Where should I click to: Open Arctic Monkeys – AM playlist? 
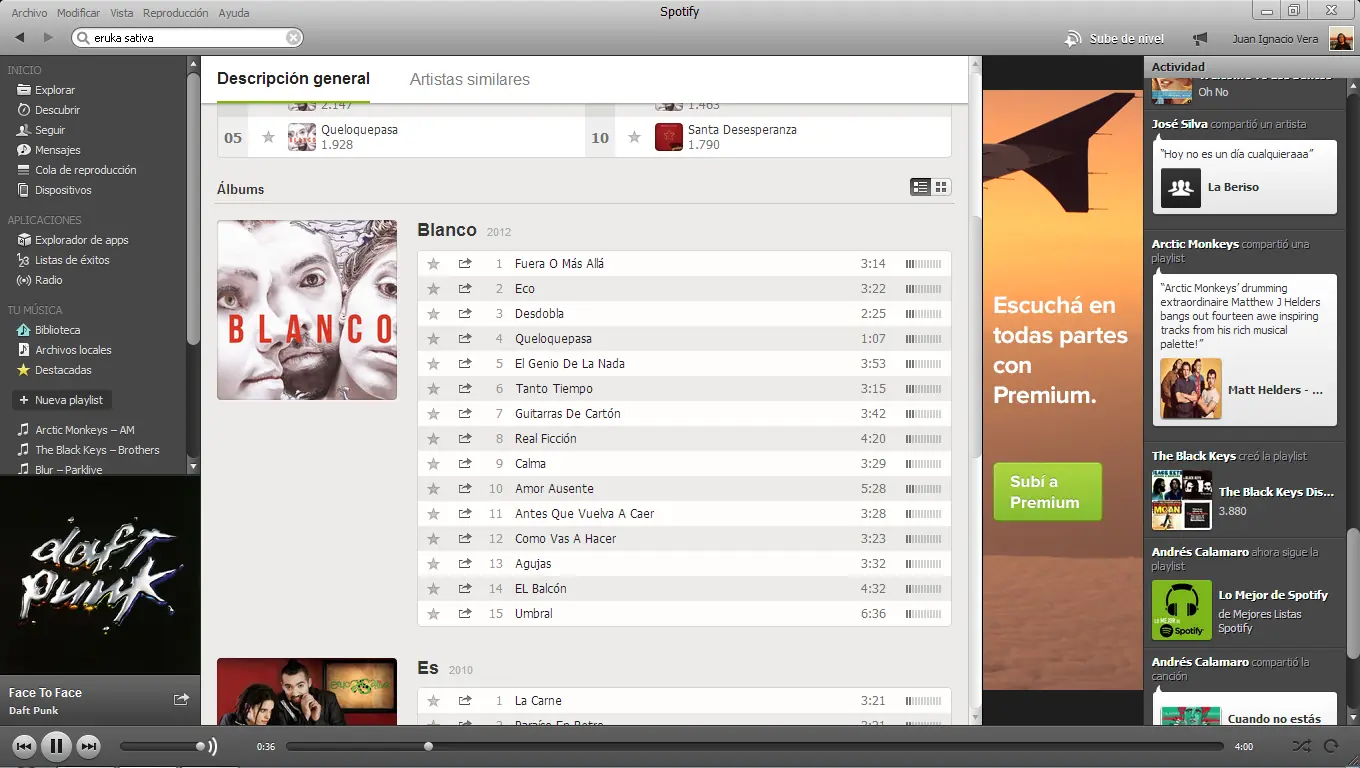(85, 430)
